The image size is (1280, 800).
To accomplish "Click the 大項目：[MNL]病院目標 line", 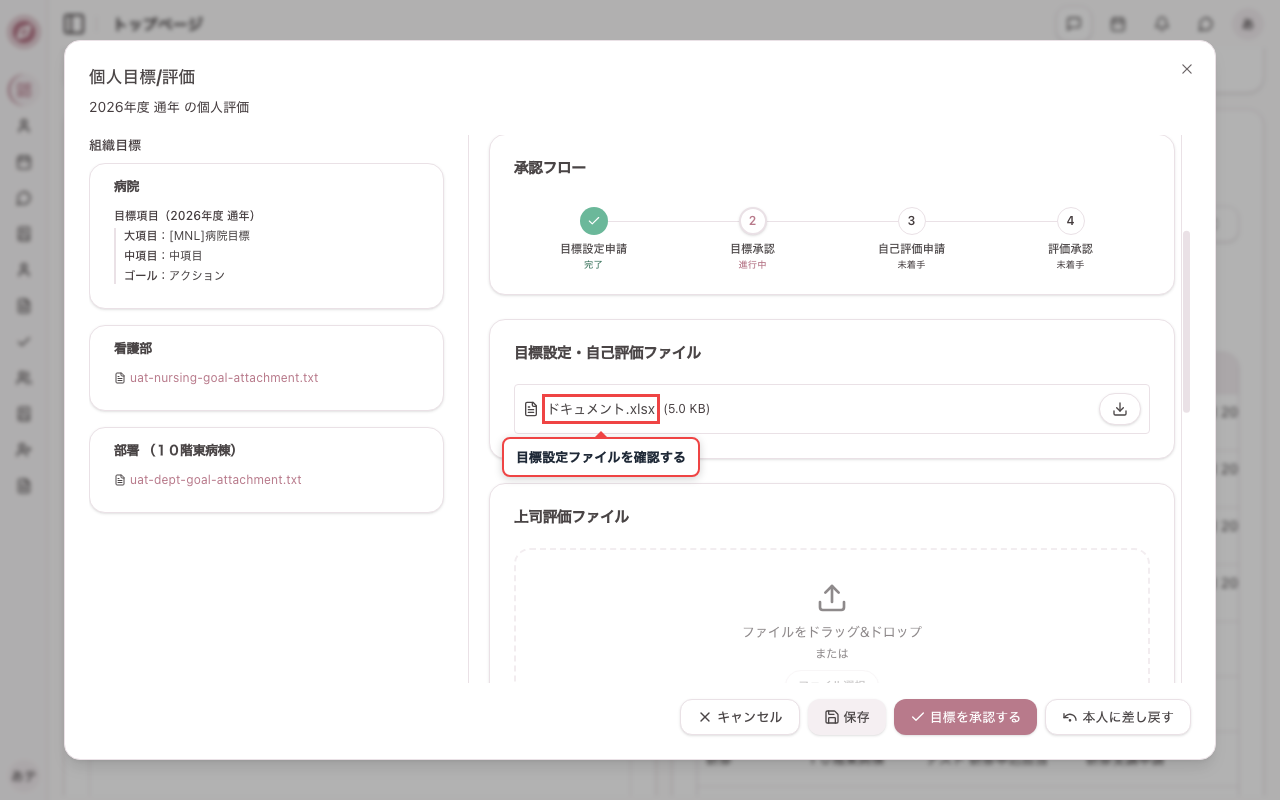I will click(x=187, y=236).
